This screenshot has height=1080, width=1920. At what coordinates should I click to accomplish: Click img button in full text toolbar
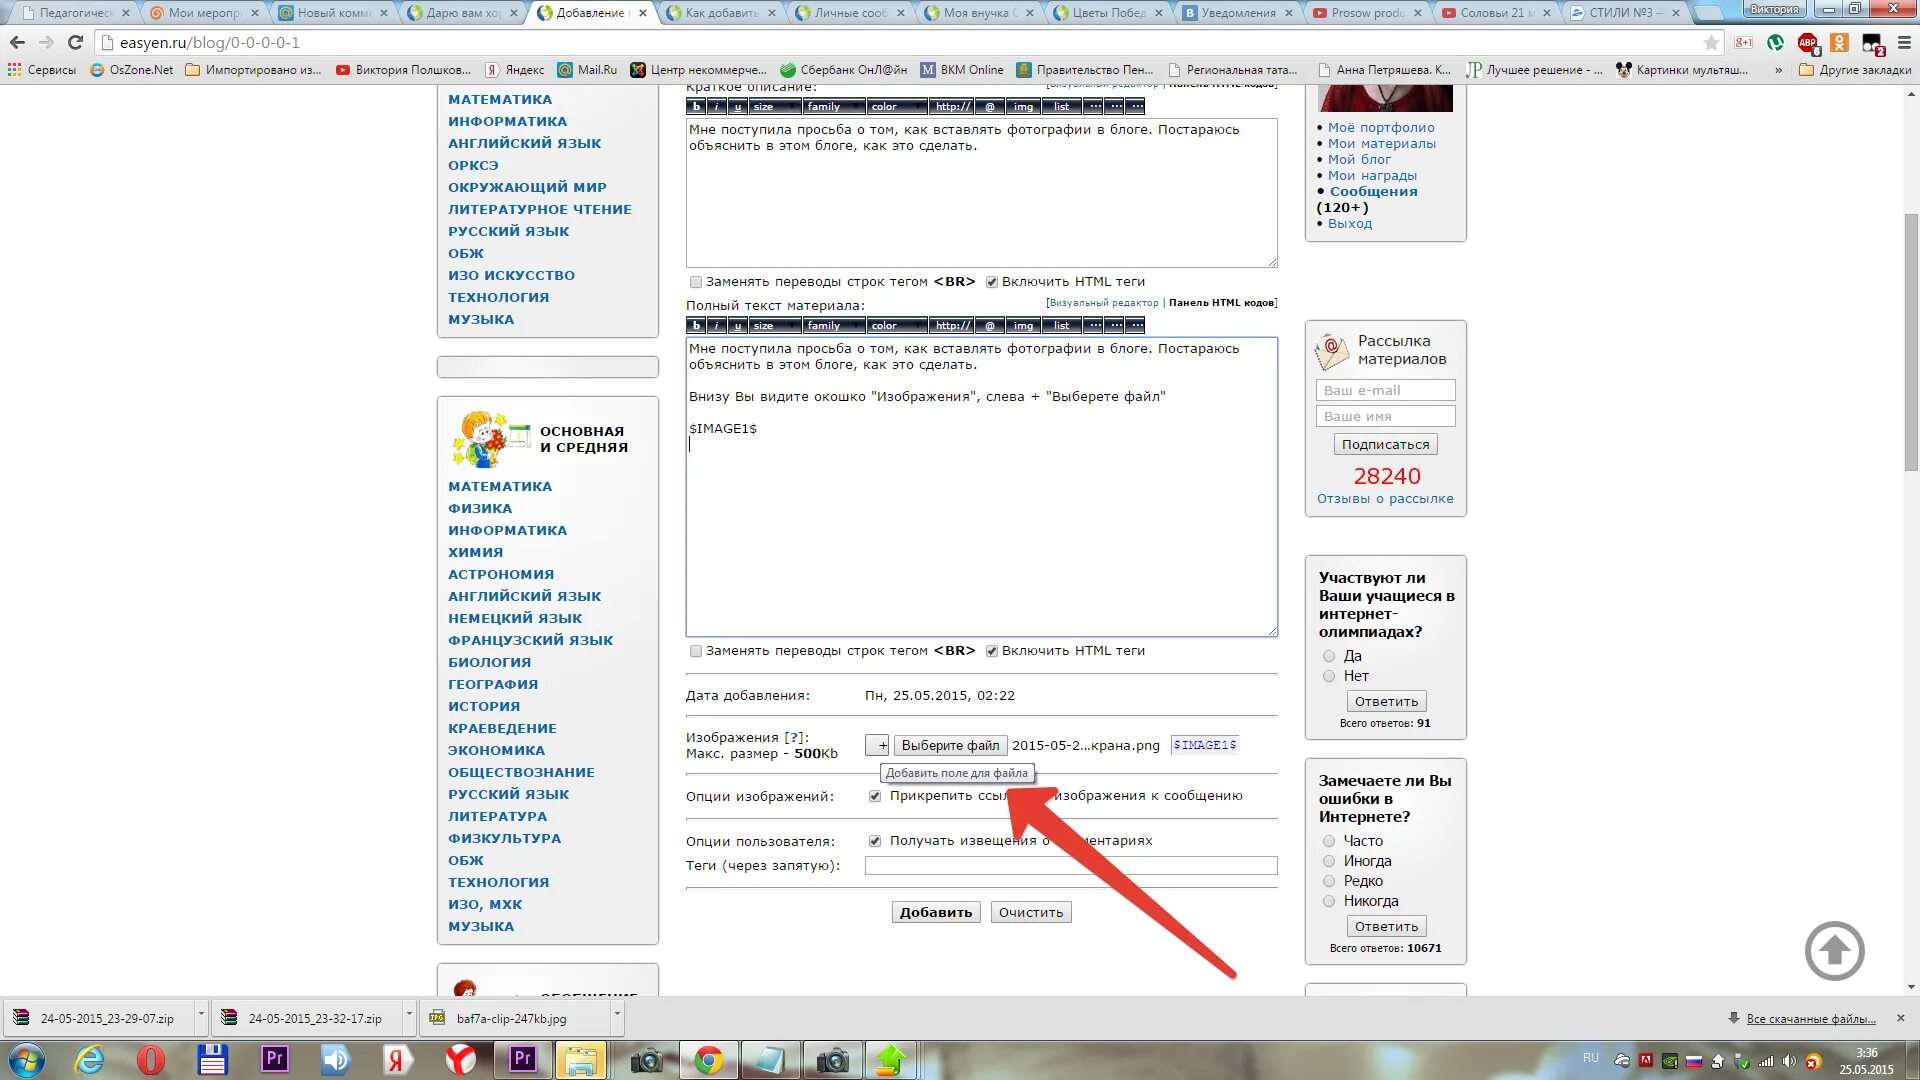click(x=1023, y=326)
